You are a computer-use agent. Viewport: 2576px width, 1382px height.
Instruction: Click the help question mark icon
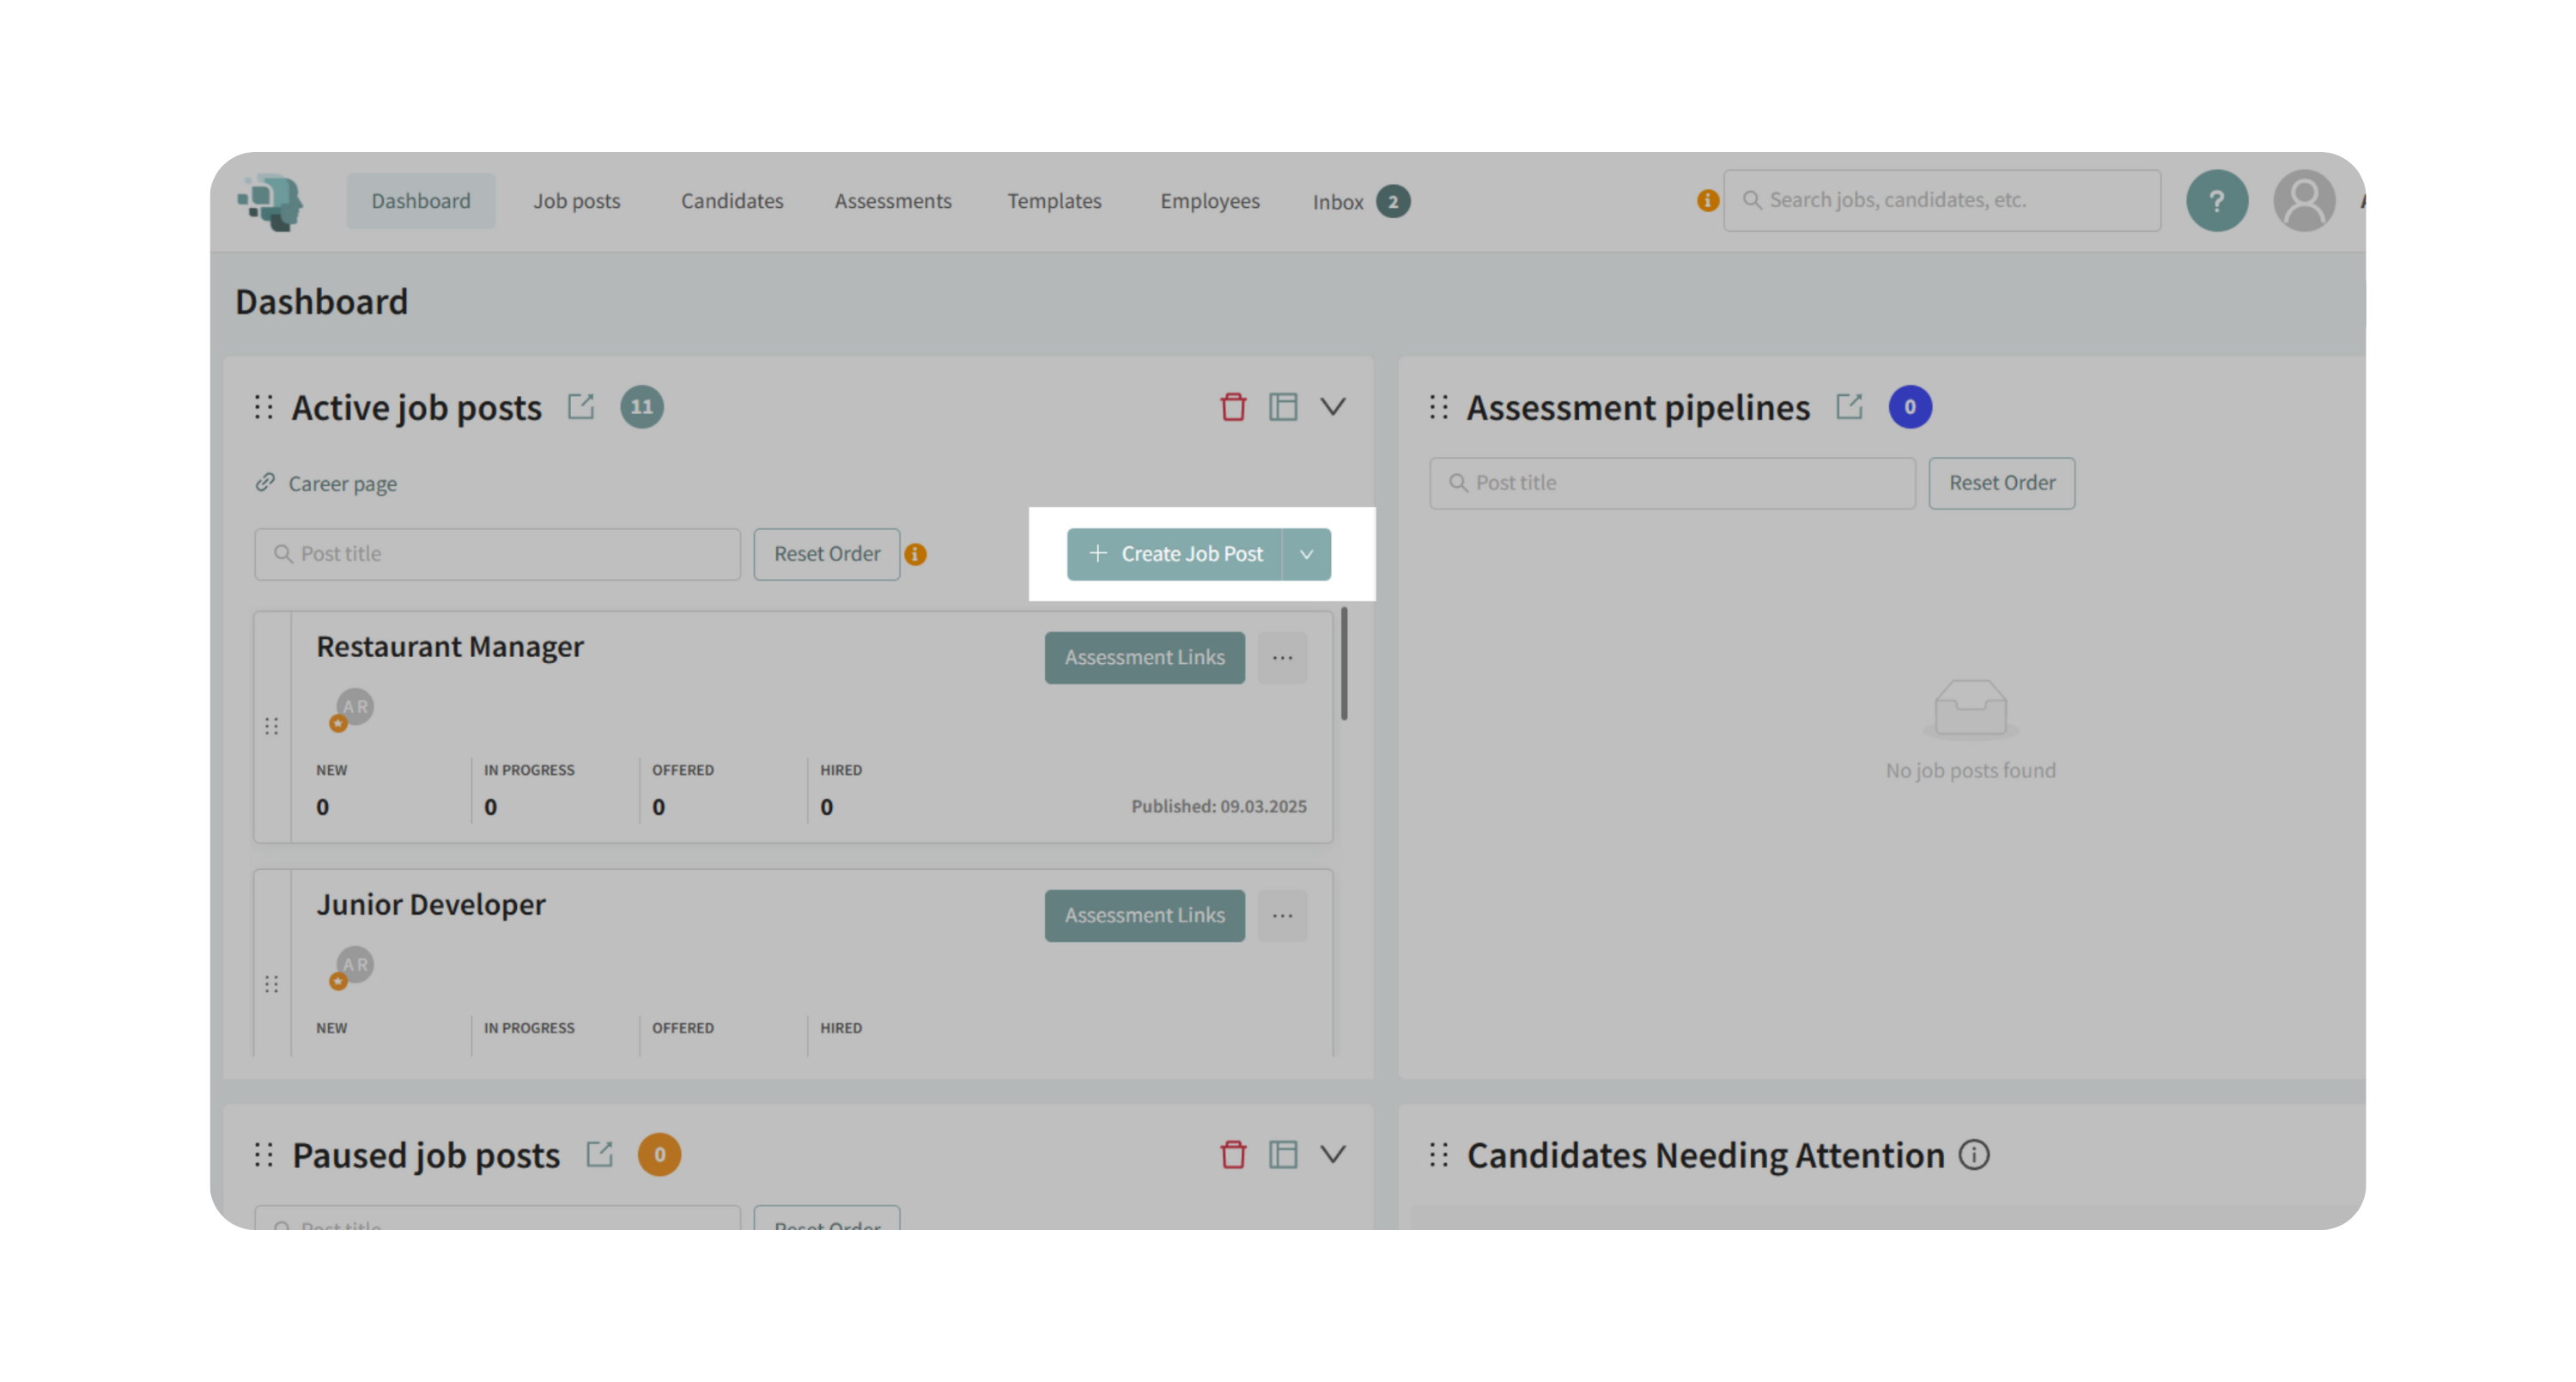click(2216, 201)
